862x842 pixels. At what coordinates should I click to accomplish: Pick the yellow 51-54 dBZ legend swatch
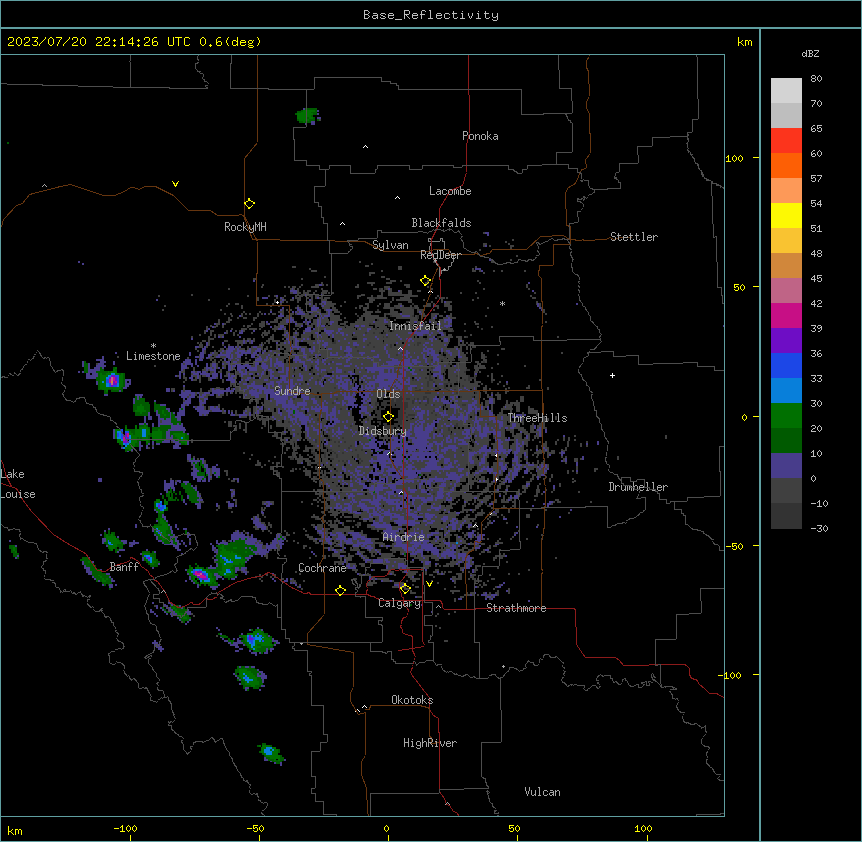click(x=786, y=215)
